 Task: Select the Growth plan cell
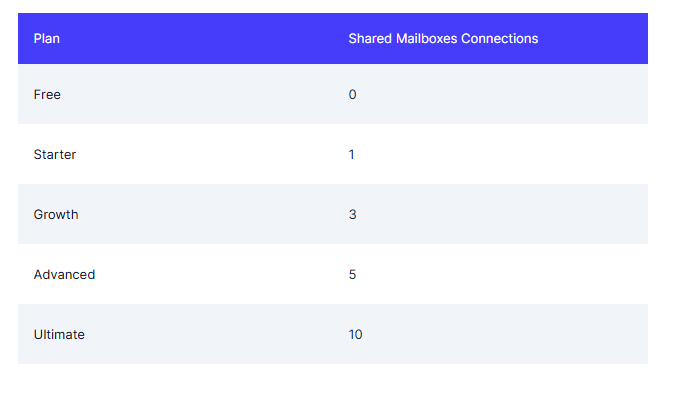coord(175,214)
